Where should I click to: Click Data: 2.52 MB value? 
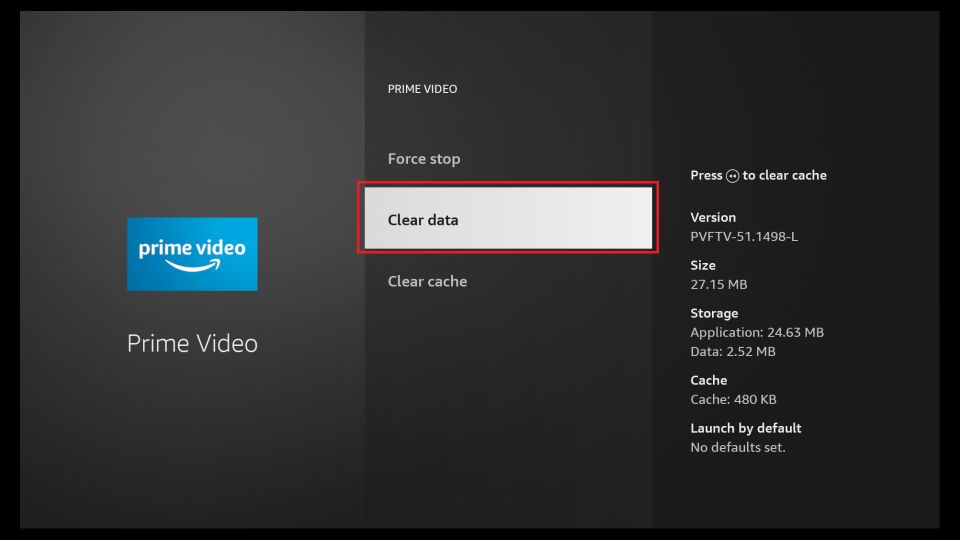733,351
